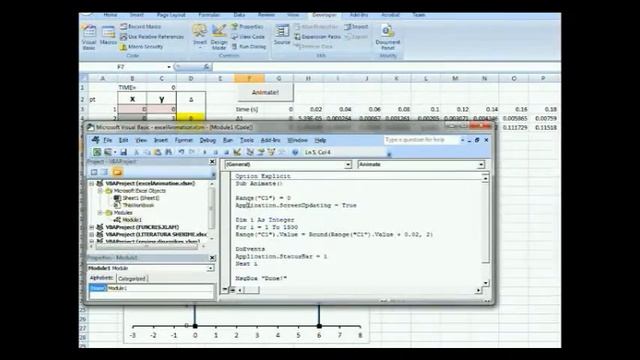640x360 pixels.
Task: Open the Run menu in VBA editor
Action: [x=227, y=140]
